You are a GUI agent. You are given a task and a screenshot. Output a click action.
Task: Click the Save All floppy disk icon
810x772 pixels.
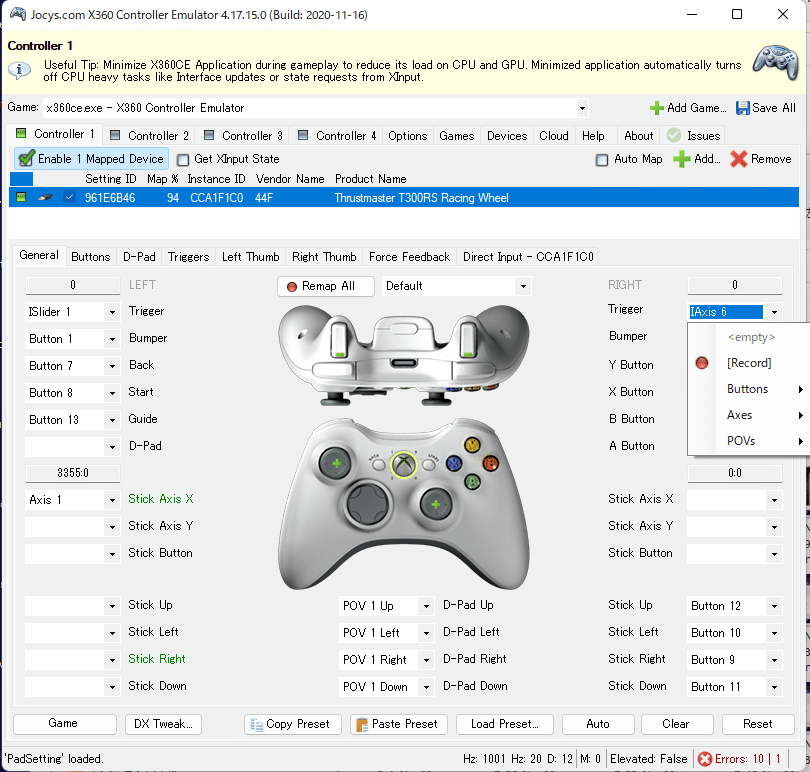pos(742,108)
